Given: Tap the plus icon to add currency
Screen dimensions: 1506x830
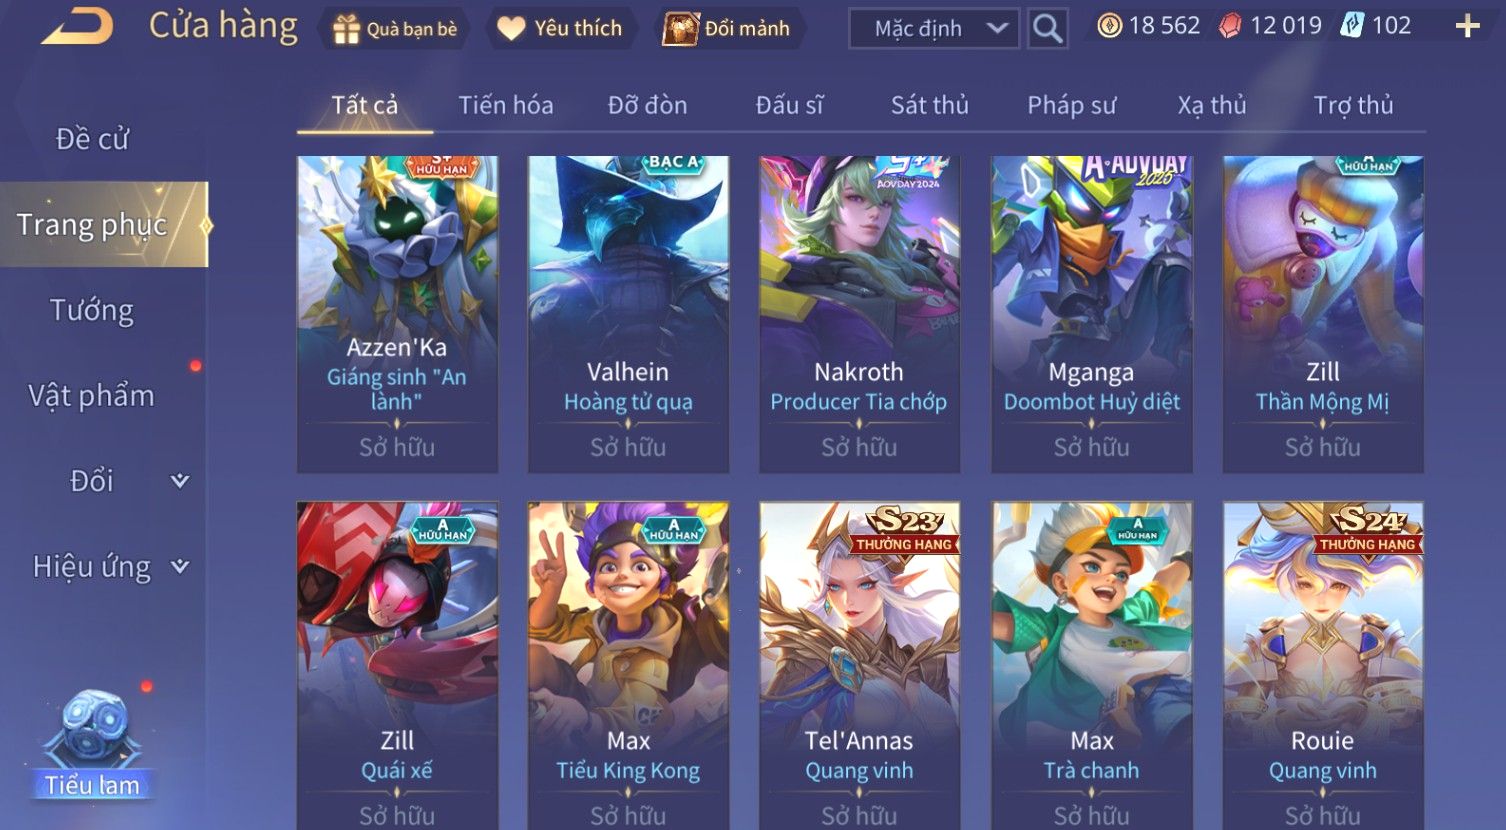Looking at the screenshot, I should pyautogui.click(x=1467, y=27).
